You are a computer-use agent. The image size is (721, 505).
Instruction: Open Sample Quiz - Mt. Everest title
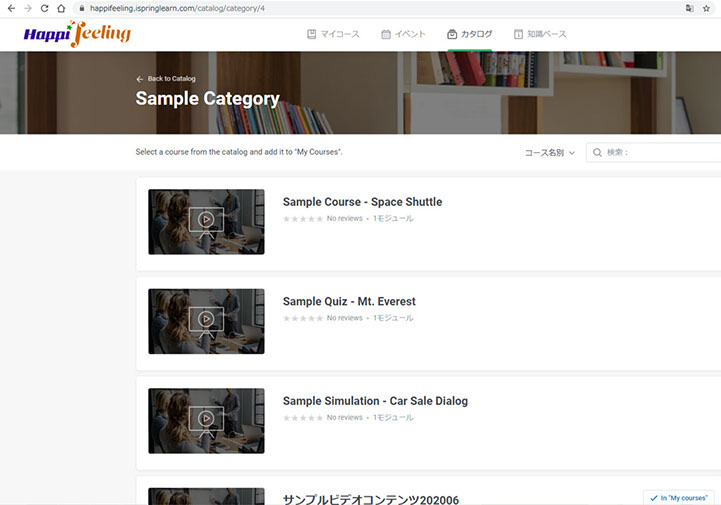[349, 301]
